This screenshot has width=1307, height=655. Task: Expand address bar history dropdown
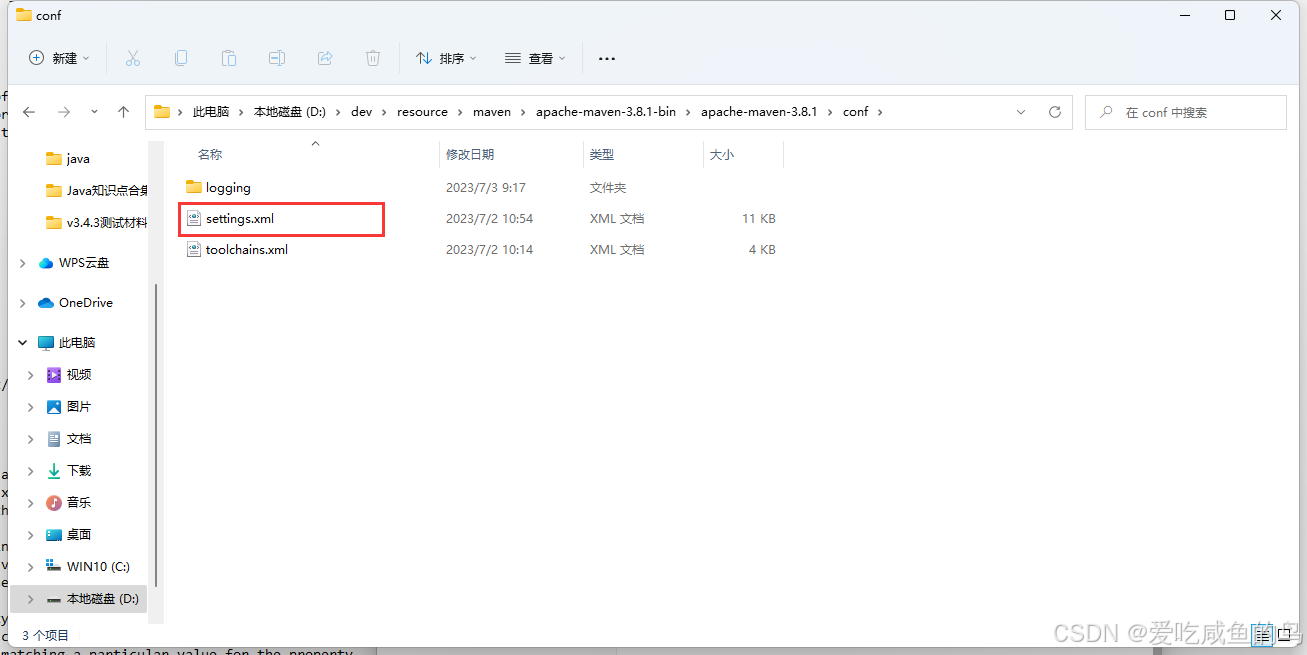tap(1020, 112)
